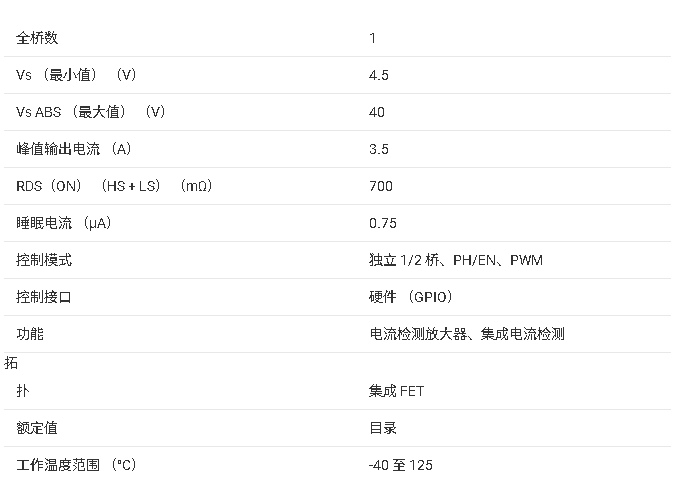Click the 集成 FET value text

click(396, 391)
